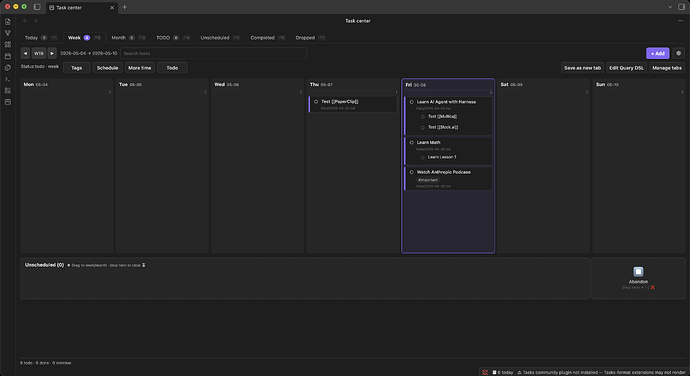Image resolution: width=690 pixels, height=376 pixels.
Task: Click Edit Query DSL button
Action: pyautogui.click(x=626, y=68)
